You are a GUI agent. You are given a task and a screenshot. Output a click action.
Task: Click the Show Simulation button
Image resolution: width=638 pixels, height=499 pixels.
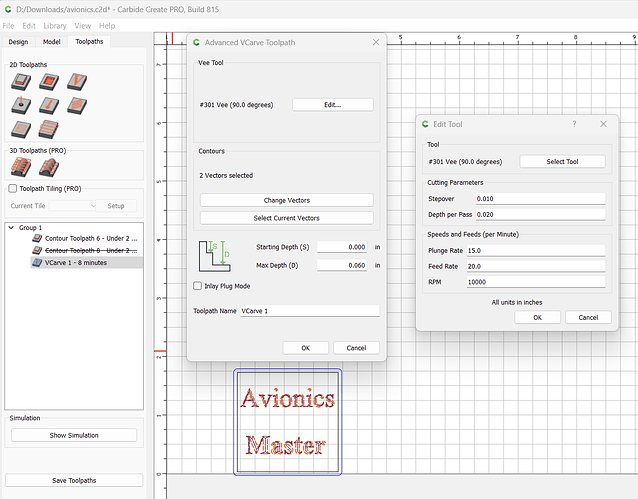(x=74, y=435)
